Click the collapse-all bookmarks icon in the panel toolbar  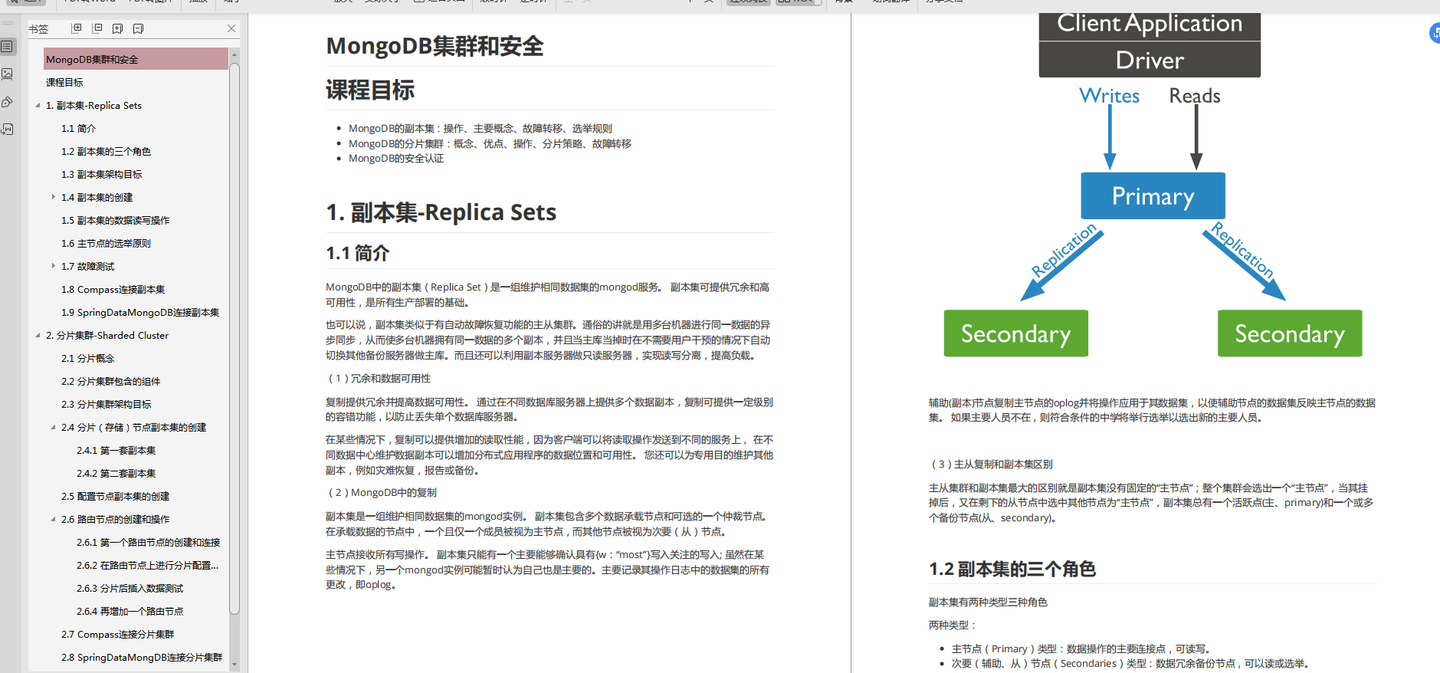(x=97, y=29)
